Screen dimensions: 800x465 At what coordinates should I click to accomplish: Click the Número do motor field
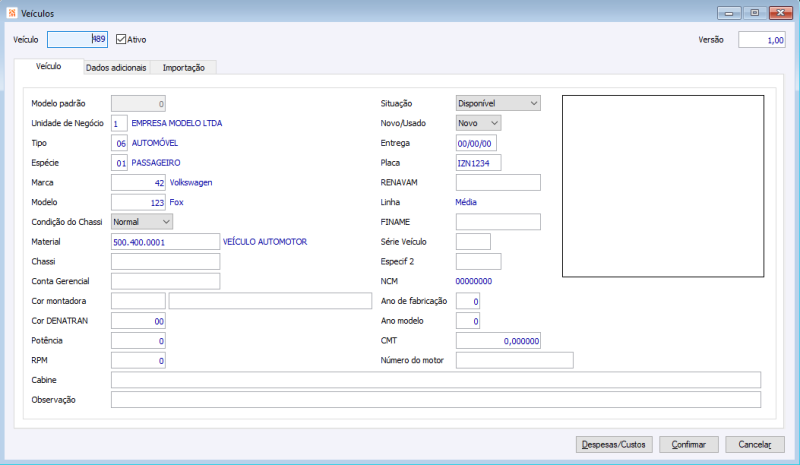[x=514, y=360]
